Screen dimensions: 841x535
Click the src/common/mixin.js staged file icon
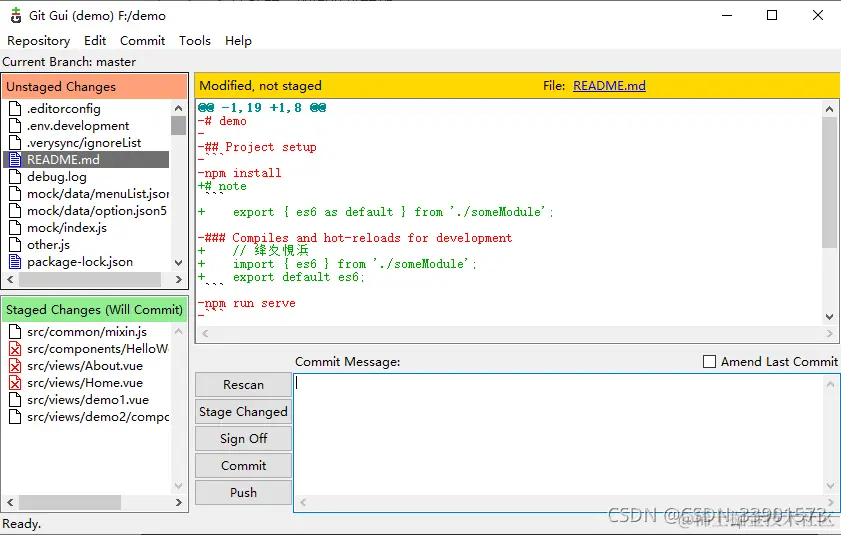(x=15, y=332)
